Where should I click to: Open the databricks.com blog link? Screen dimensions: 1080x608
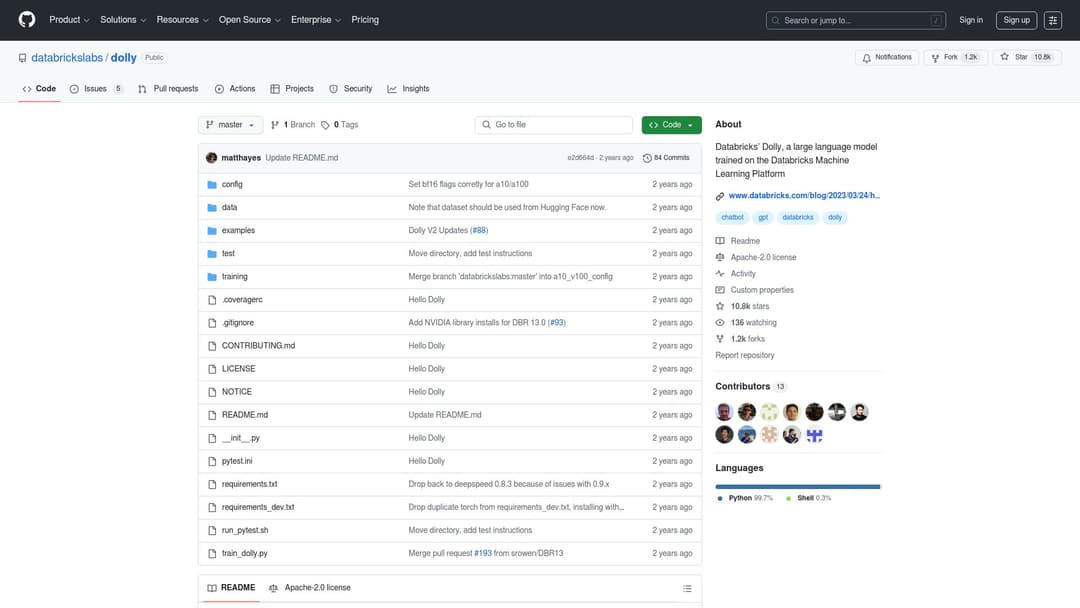(x=804, y=196)
